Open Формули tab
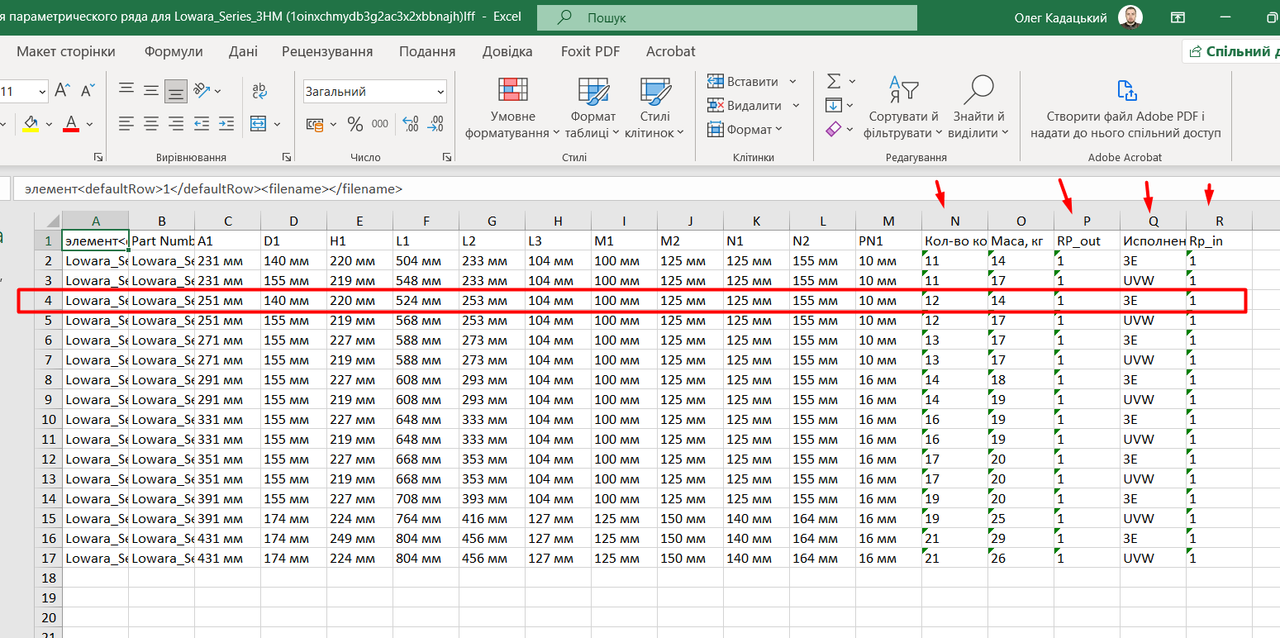 point(174,51)
